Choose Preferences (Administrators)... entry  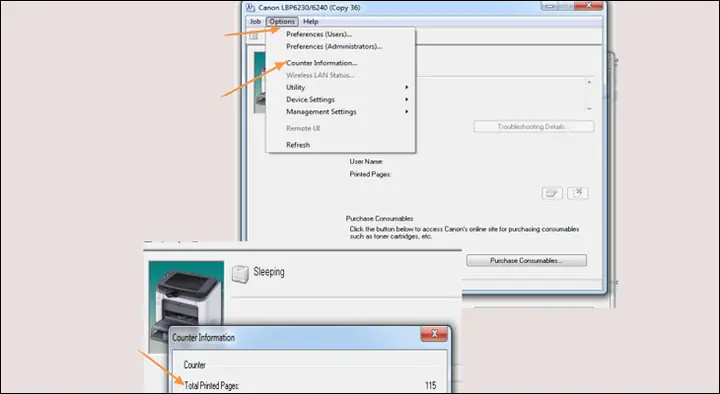[334, 46]
